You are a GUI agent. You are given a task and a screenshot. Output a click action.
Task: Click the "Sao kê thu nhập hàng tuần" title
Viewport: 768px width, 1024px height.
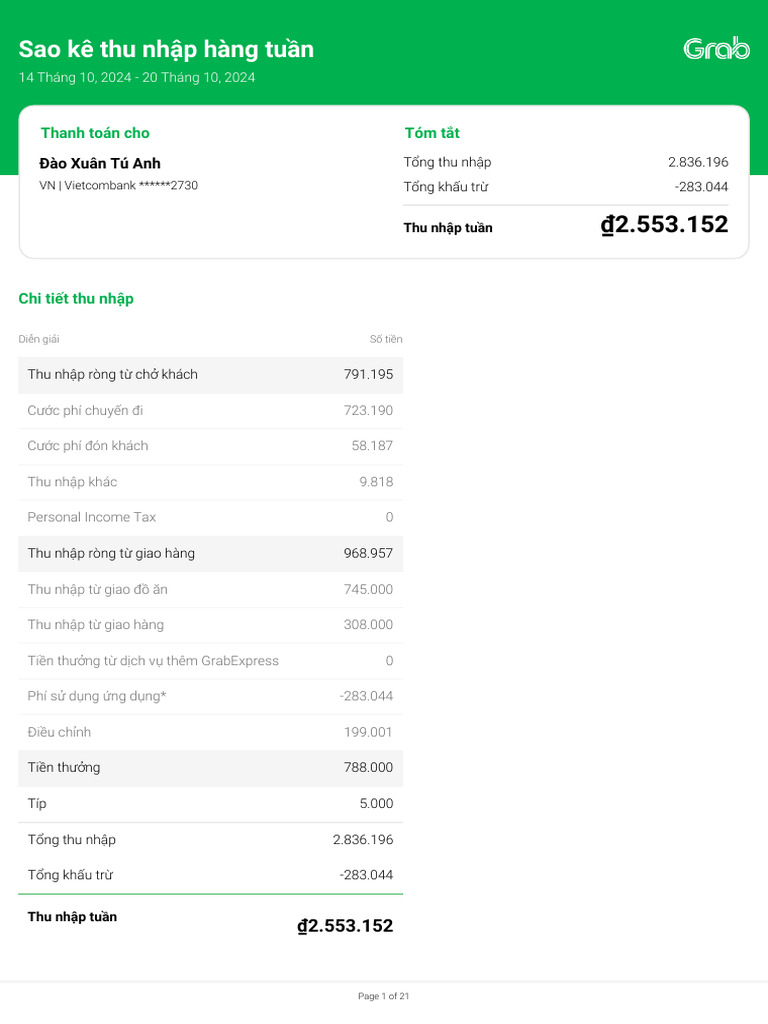166,49
